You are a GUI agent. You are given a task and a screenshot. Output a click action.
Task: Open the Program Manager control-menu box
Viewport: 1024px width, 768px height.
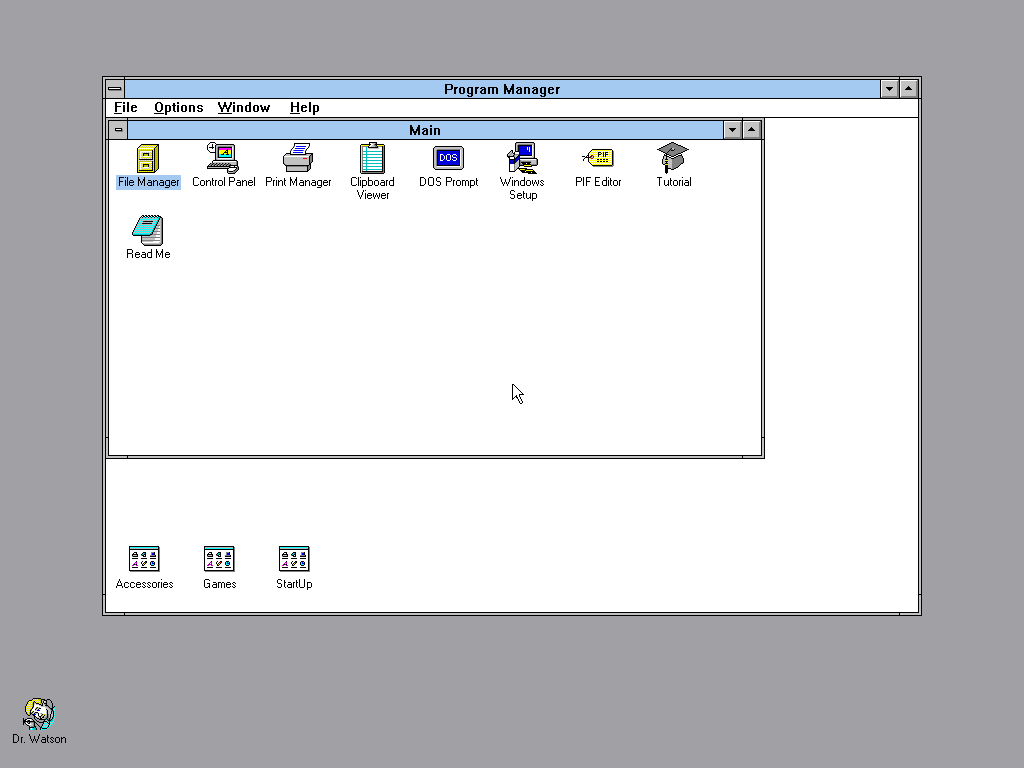pyautogui.click(x=115, y=89)
